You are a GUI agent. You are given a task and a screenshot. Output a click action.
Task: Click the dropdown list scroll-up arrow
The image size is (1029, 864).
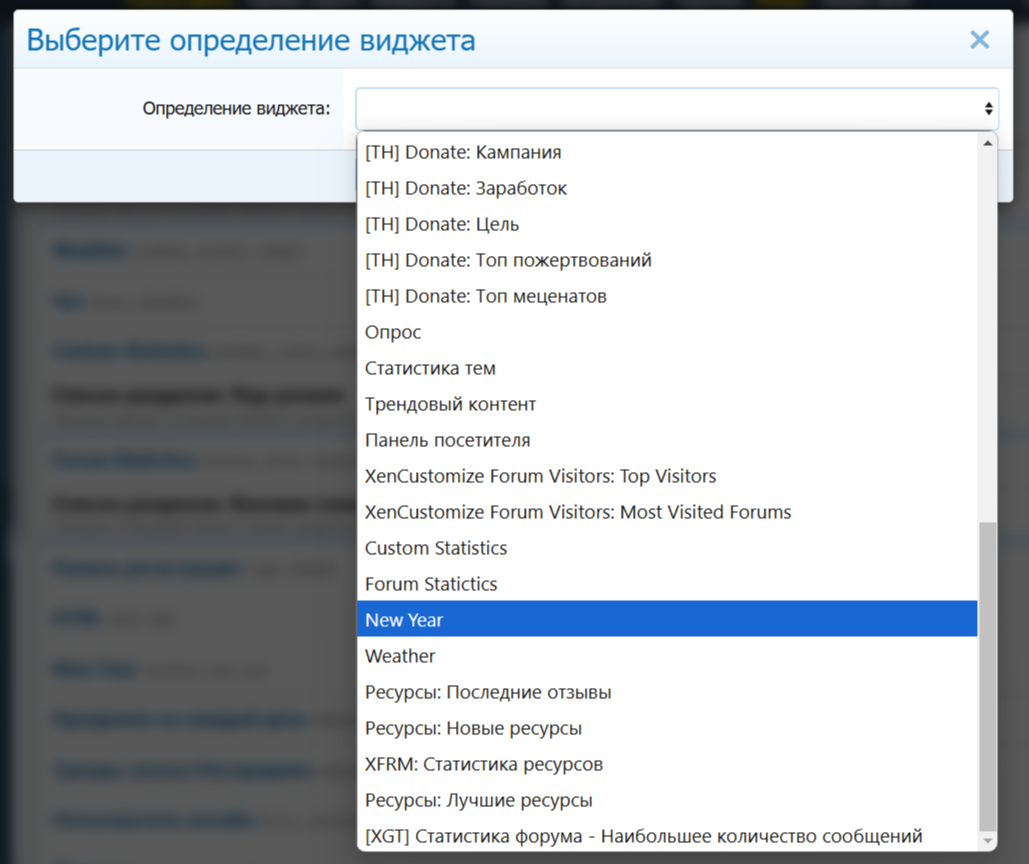coord(988,143)
